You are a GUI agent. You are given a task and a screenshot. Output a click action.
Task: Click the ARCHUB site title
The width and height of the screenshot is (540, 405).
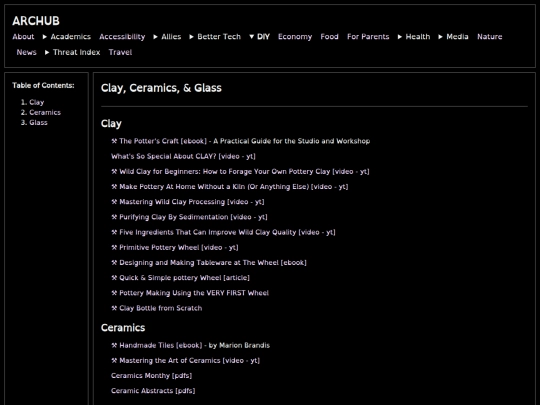(x=36, y=21)
